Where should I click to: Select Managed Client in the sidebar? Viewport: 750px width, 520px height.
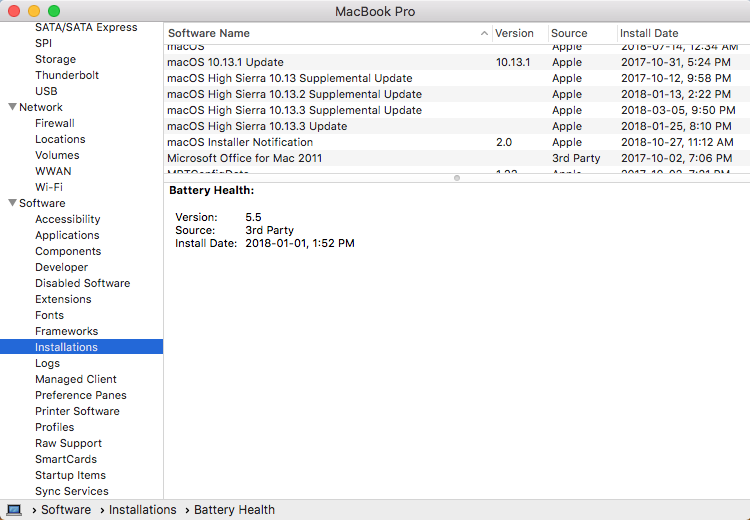76,379
